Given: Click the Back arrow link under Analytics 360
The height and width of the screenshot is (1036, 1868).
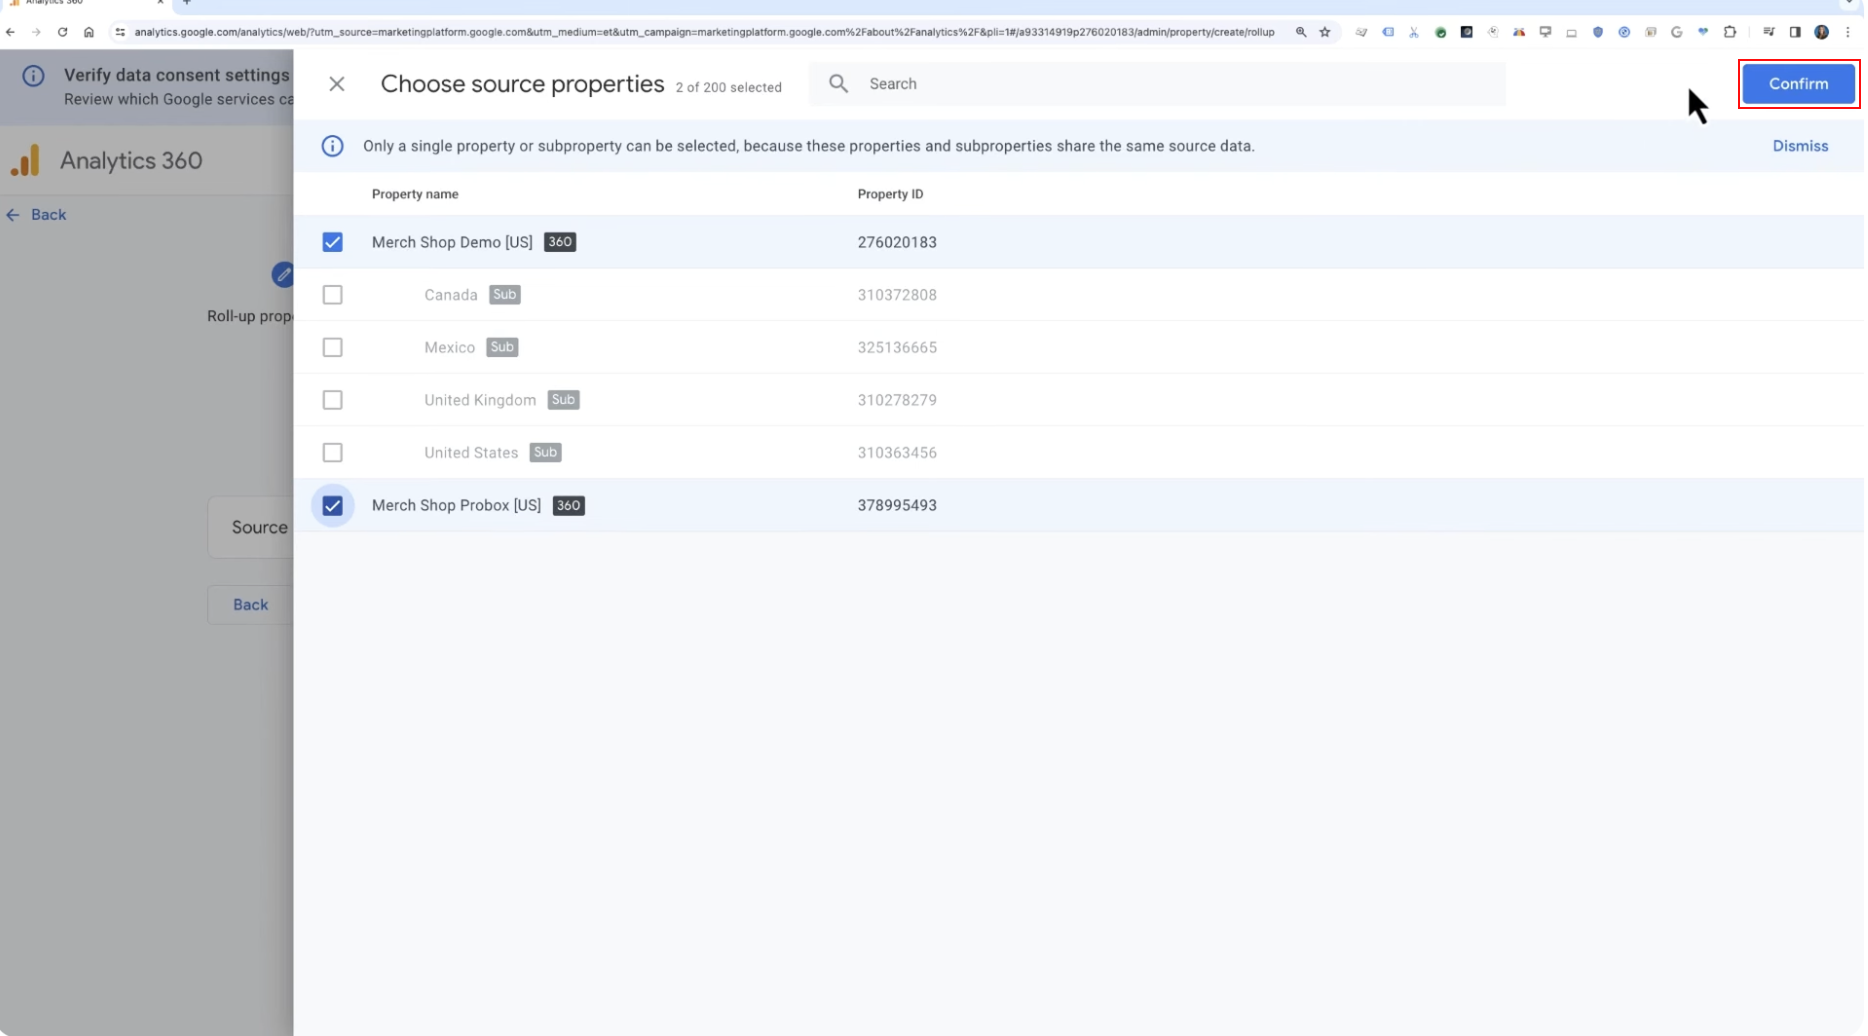Looking at the screenshot, I should pos(36,215).
